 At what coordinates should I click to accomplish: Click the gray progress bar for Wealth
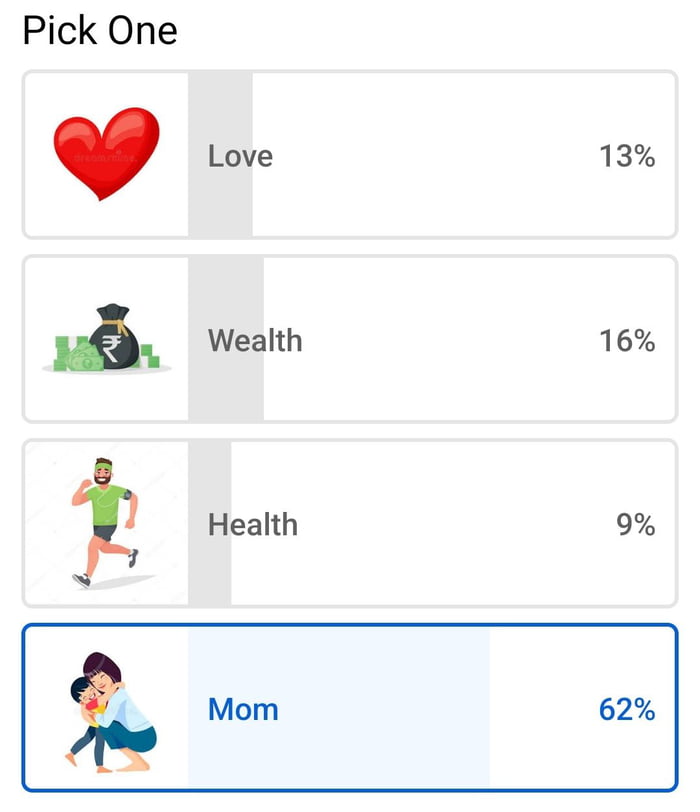coord(225,340)
